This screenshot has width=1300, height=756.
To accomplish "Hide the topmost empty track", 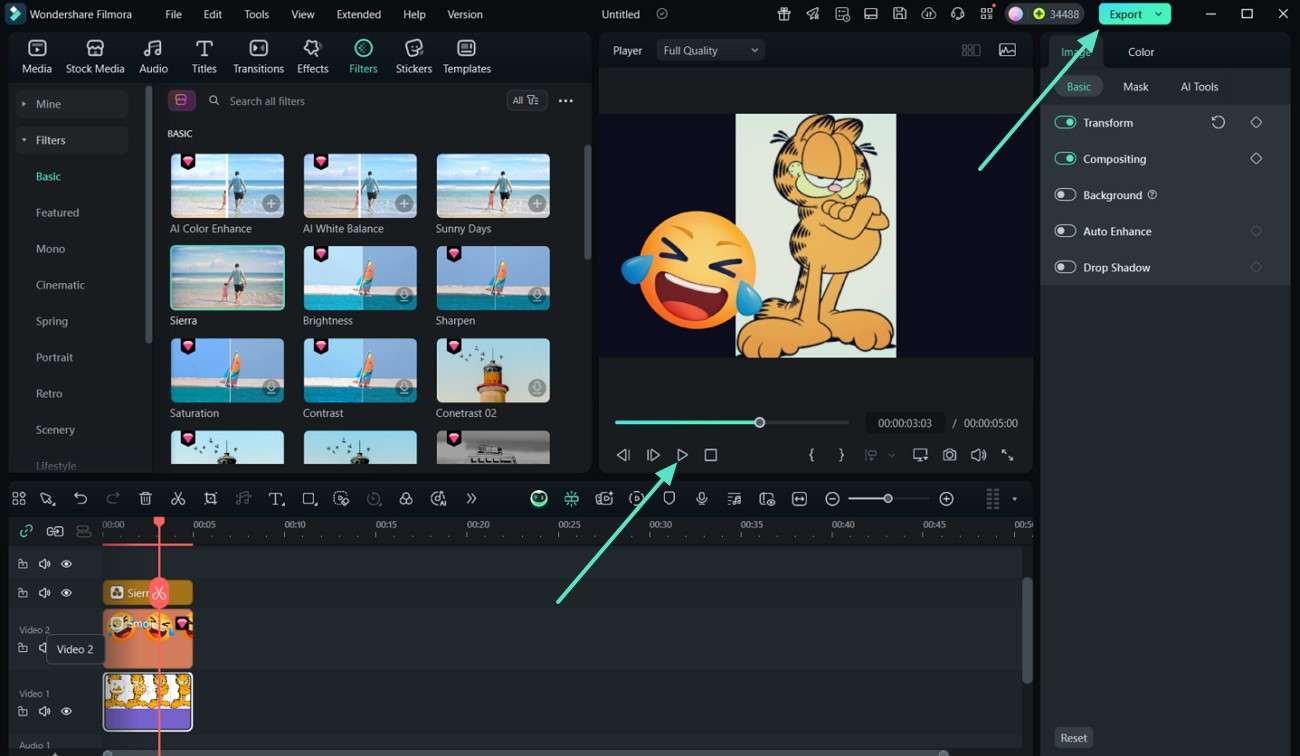I will coord(67,564).
